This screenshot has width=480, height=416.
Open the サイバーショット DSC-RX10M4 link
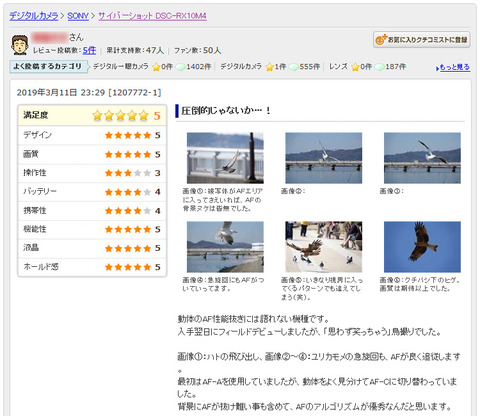pyautogui.click(x=152, y=16)
